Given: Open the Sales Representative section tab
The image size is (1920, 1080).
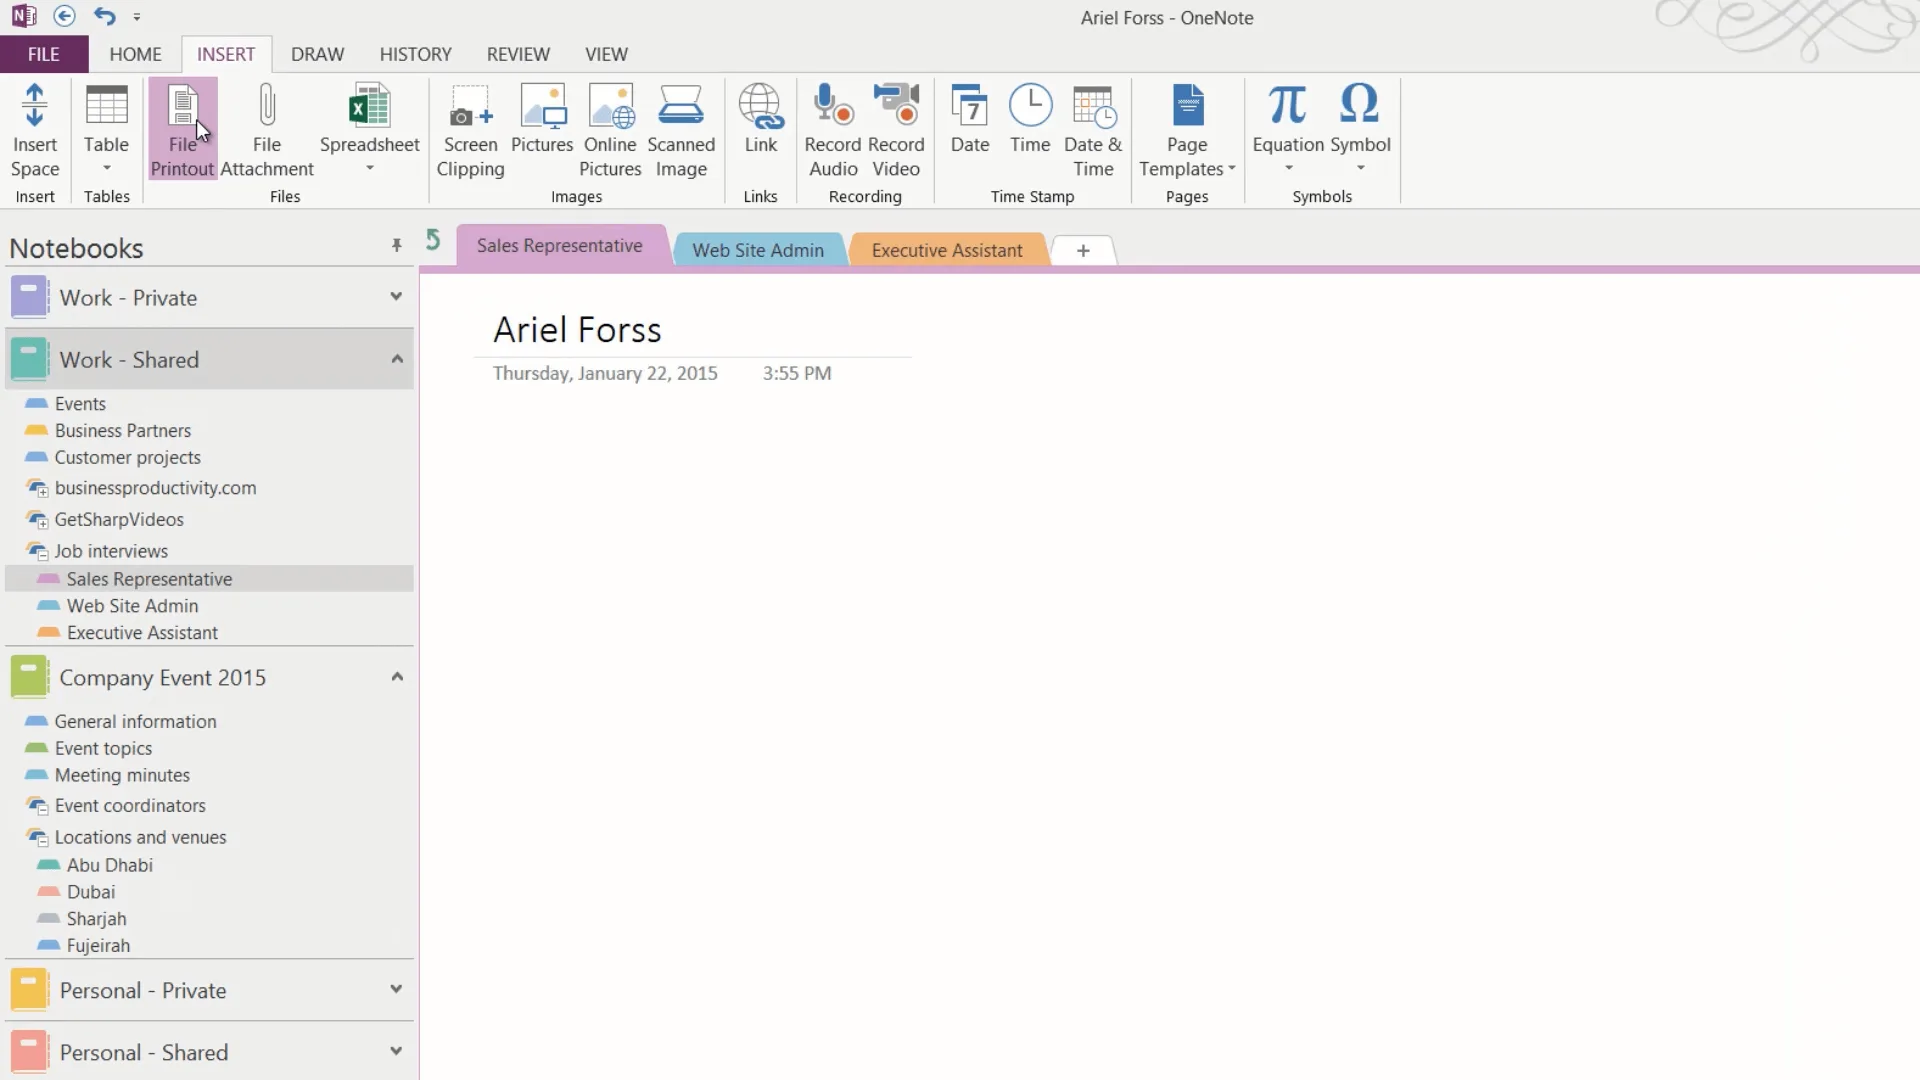Looking at the screenshot, I should tap(560, 246).
